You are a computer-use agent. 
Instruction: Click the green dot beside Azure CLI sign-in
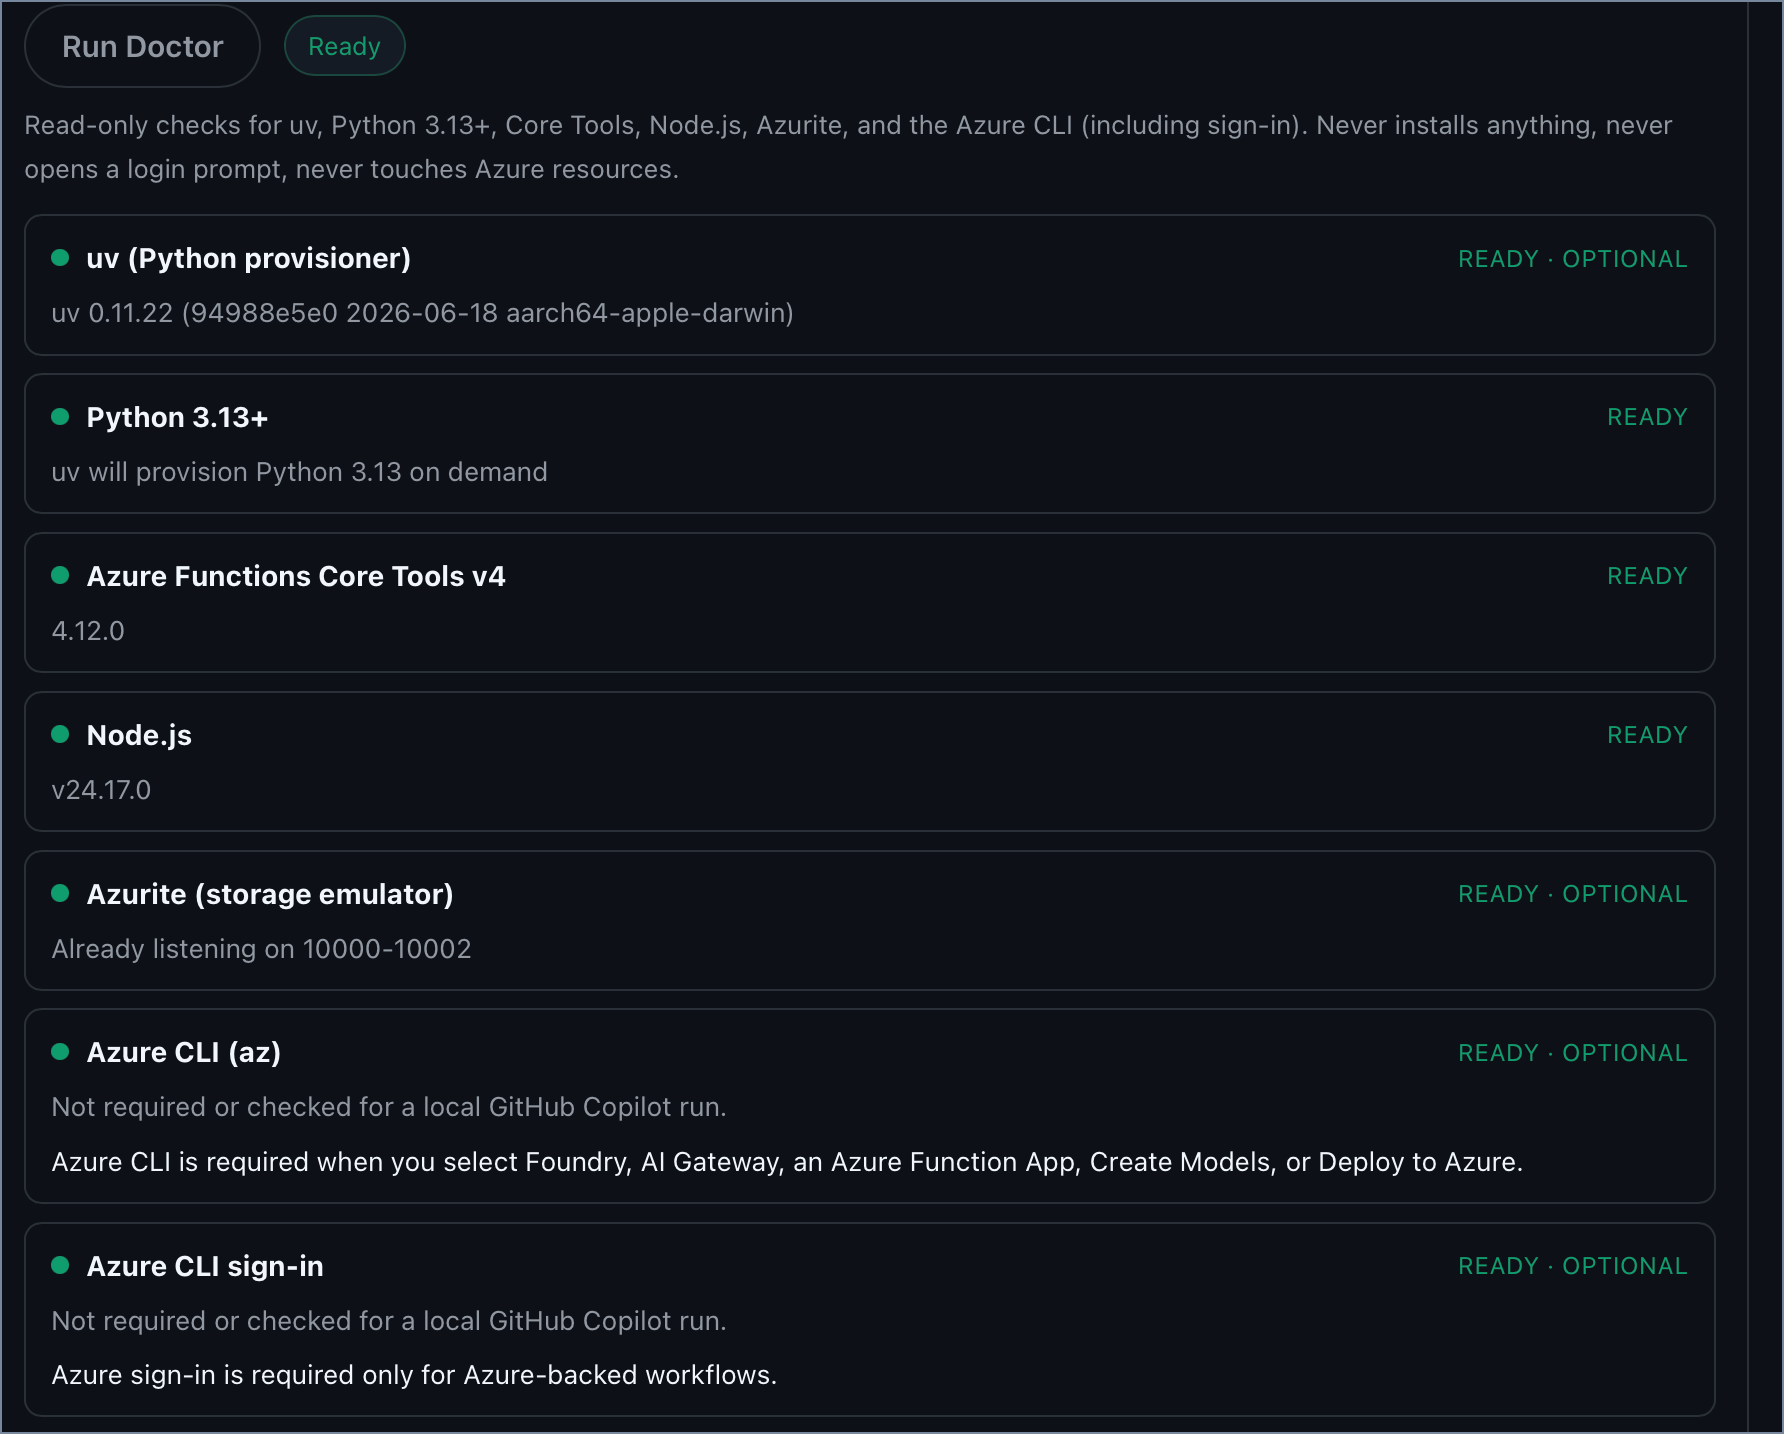[x=60, y=1266]
